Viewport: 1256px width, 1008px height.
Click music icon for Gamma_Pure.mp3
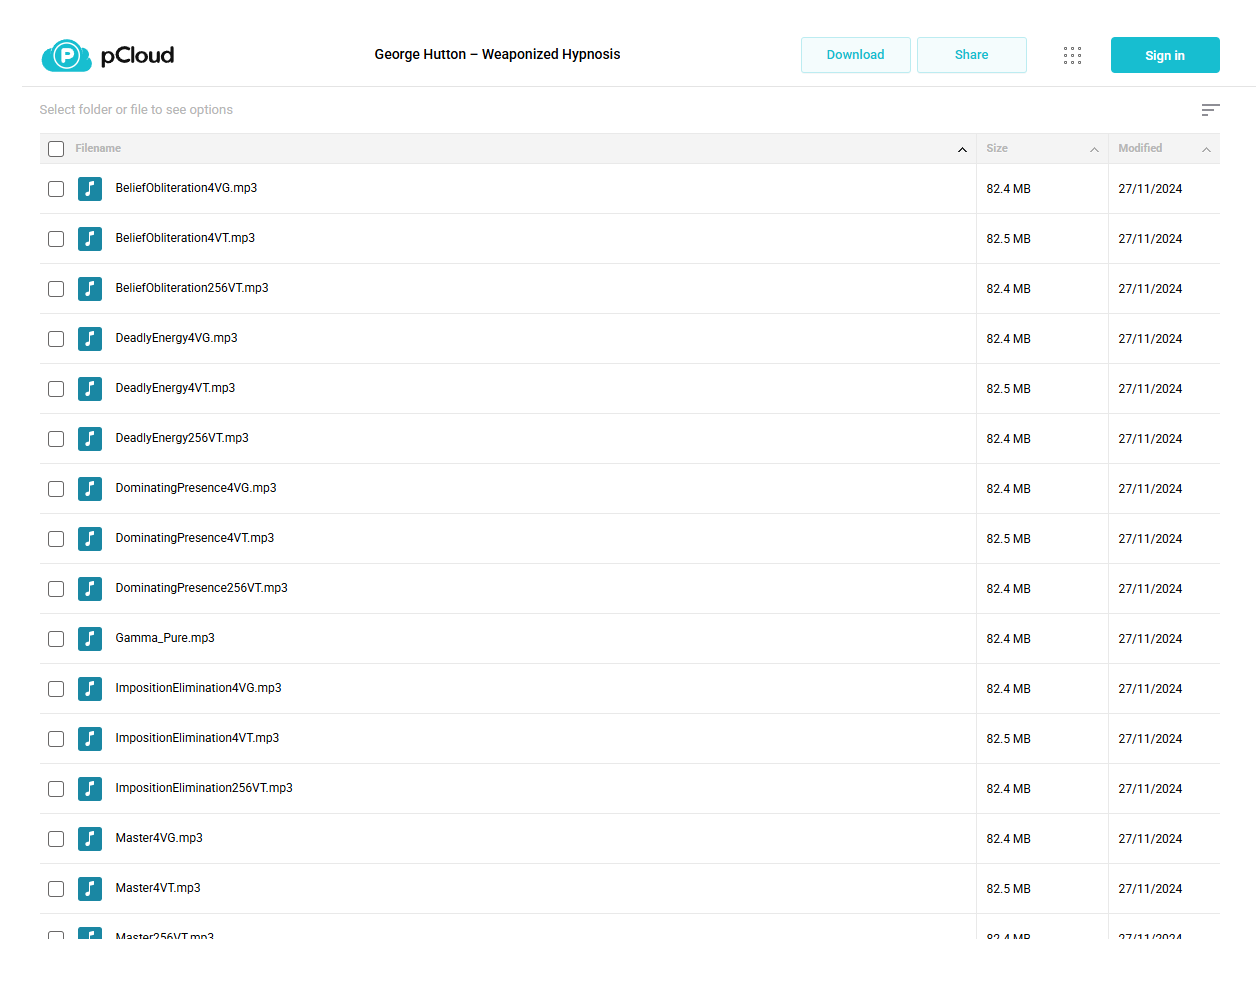(x=90, y=638)
